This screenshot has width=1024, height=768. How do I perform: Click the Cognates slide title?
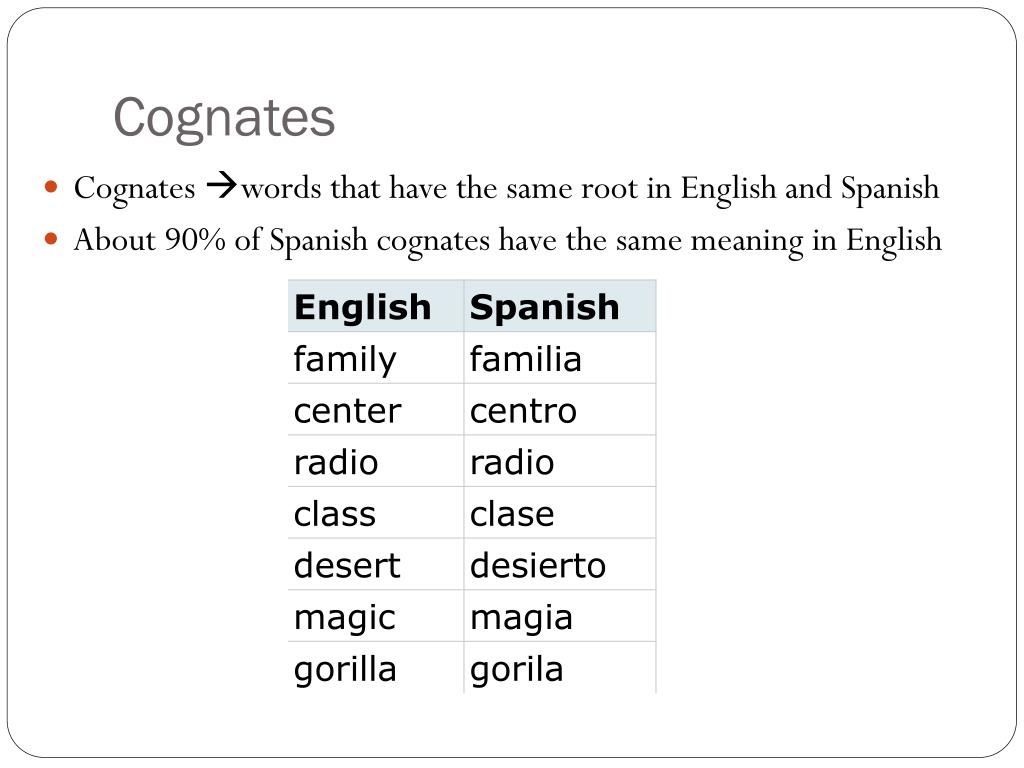click(224, 118)
